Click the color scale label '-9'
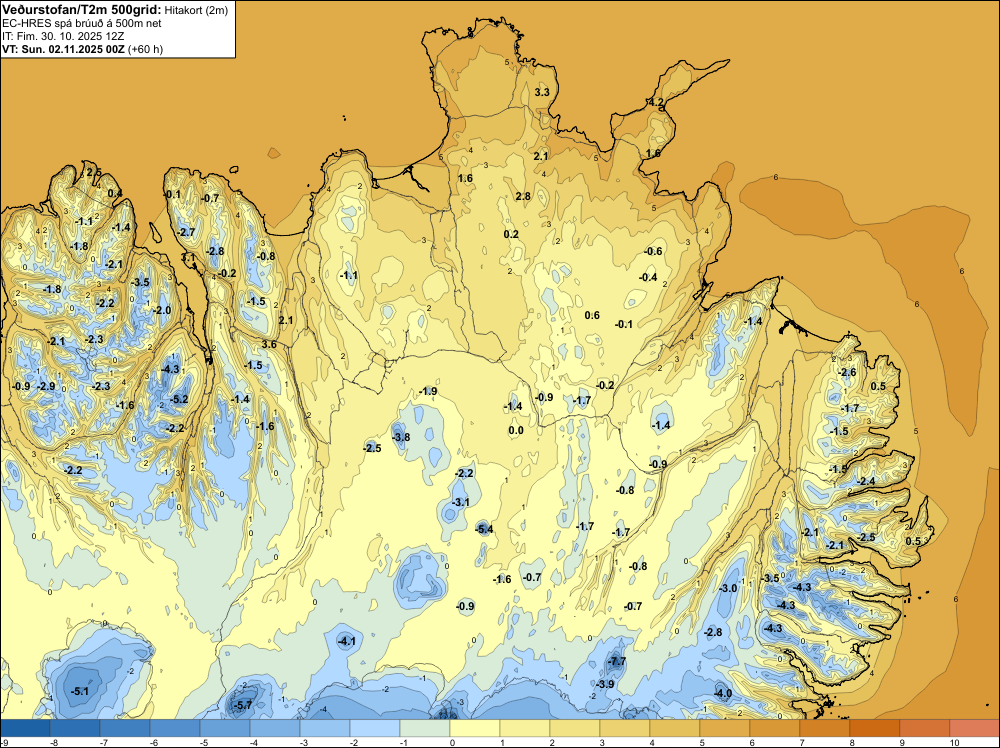 point(4,742)
